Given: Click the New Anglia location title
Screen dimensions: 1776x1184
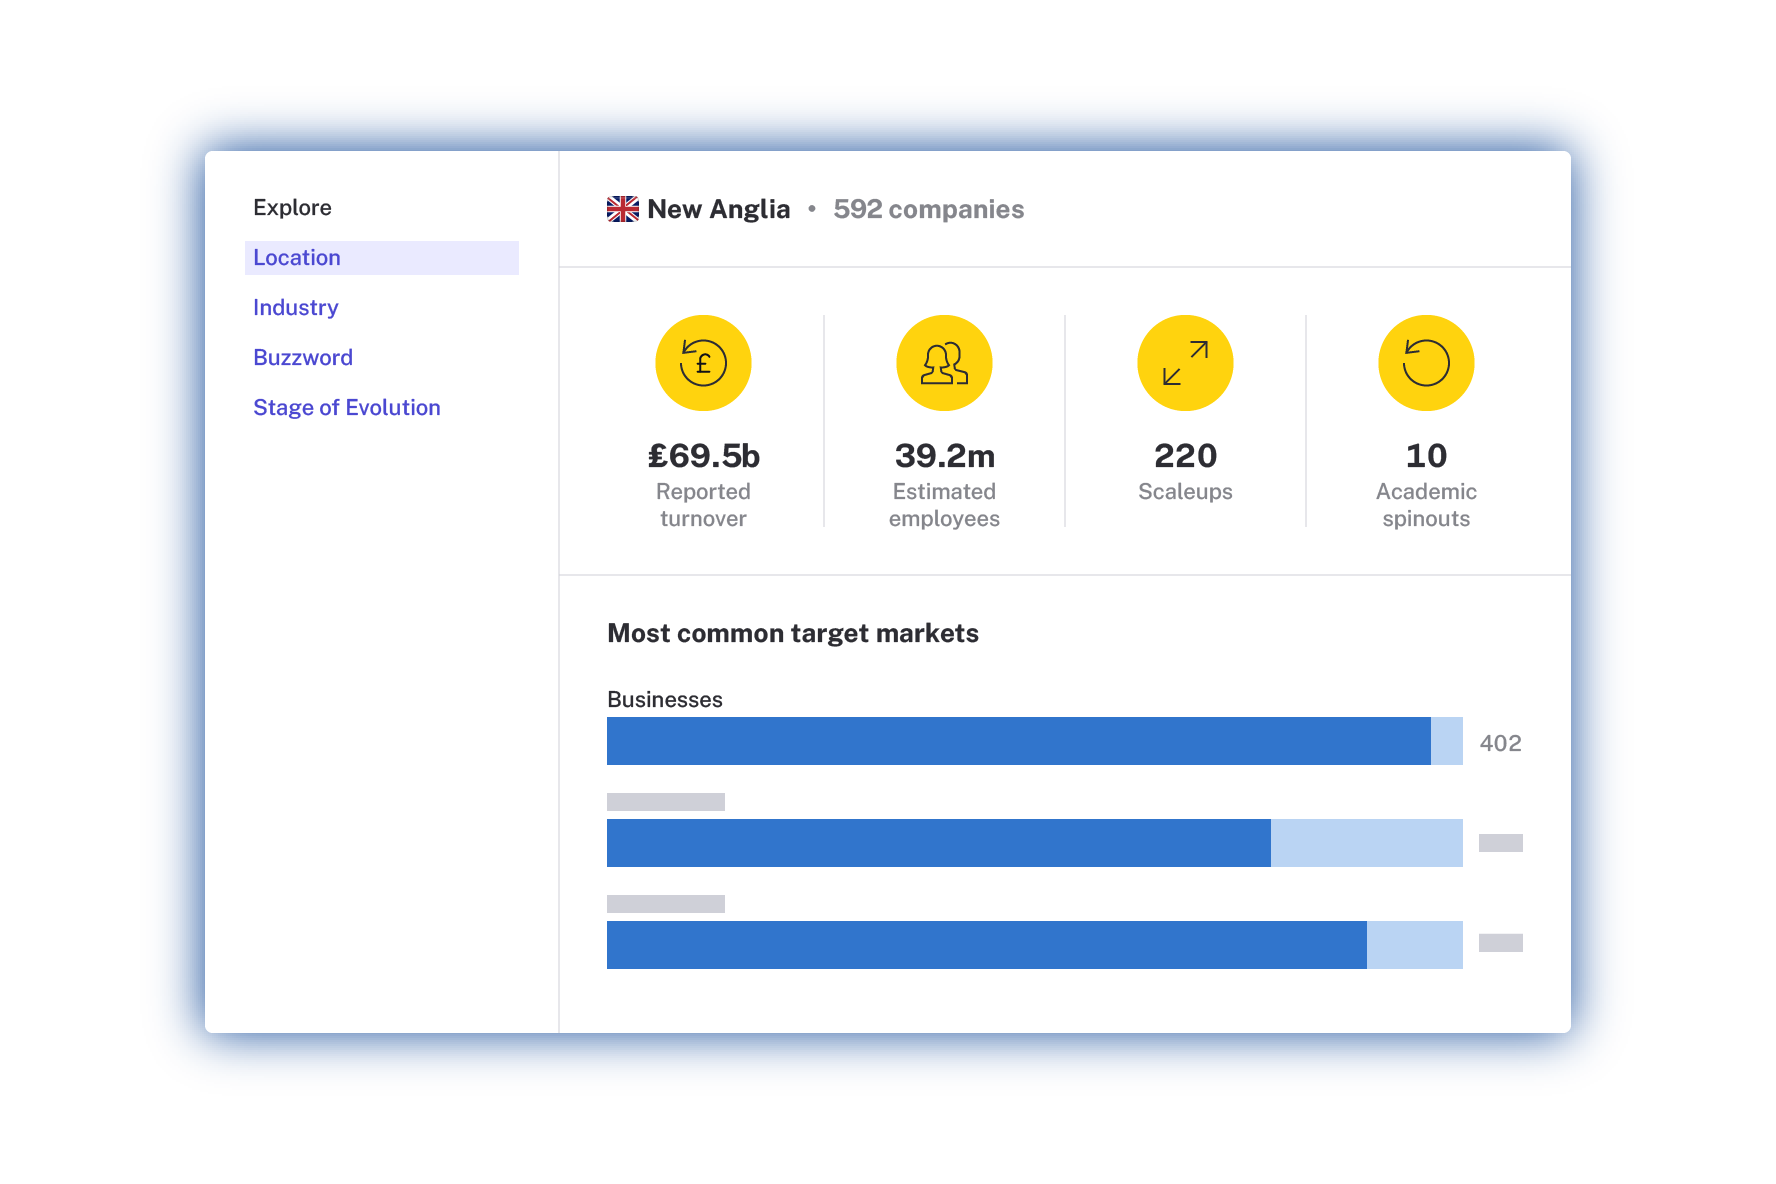Looking at the screenshot, I should click(719, 209).
